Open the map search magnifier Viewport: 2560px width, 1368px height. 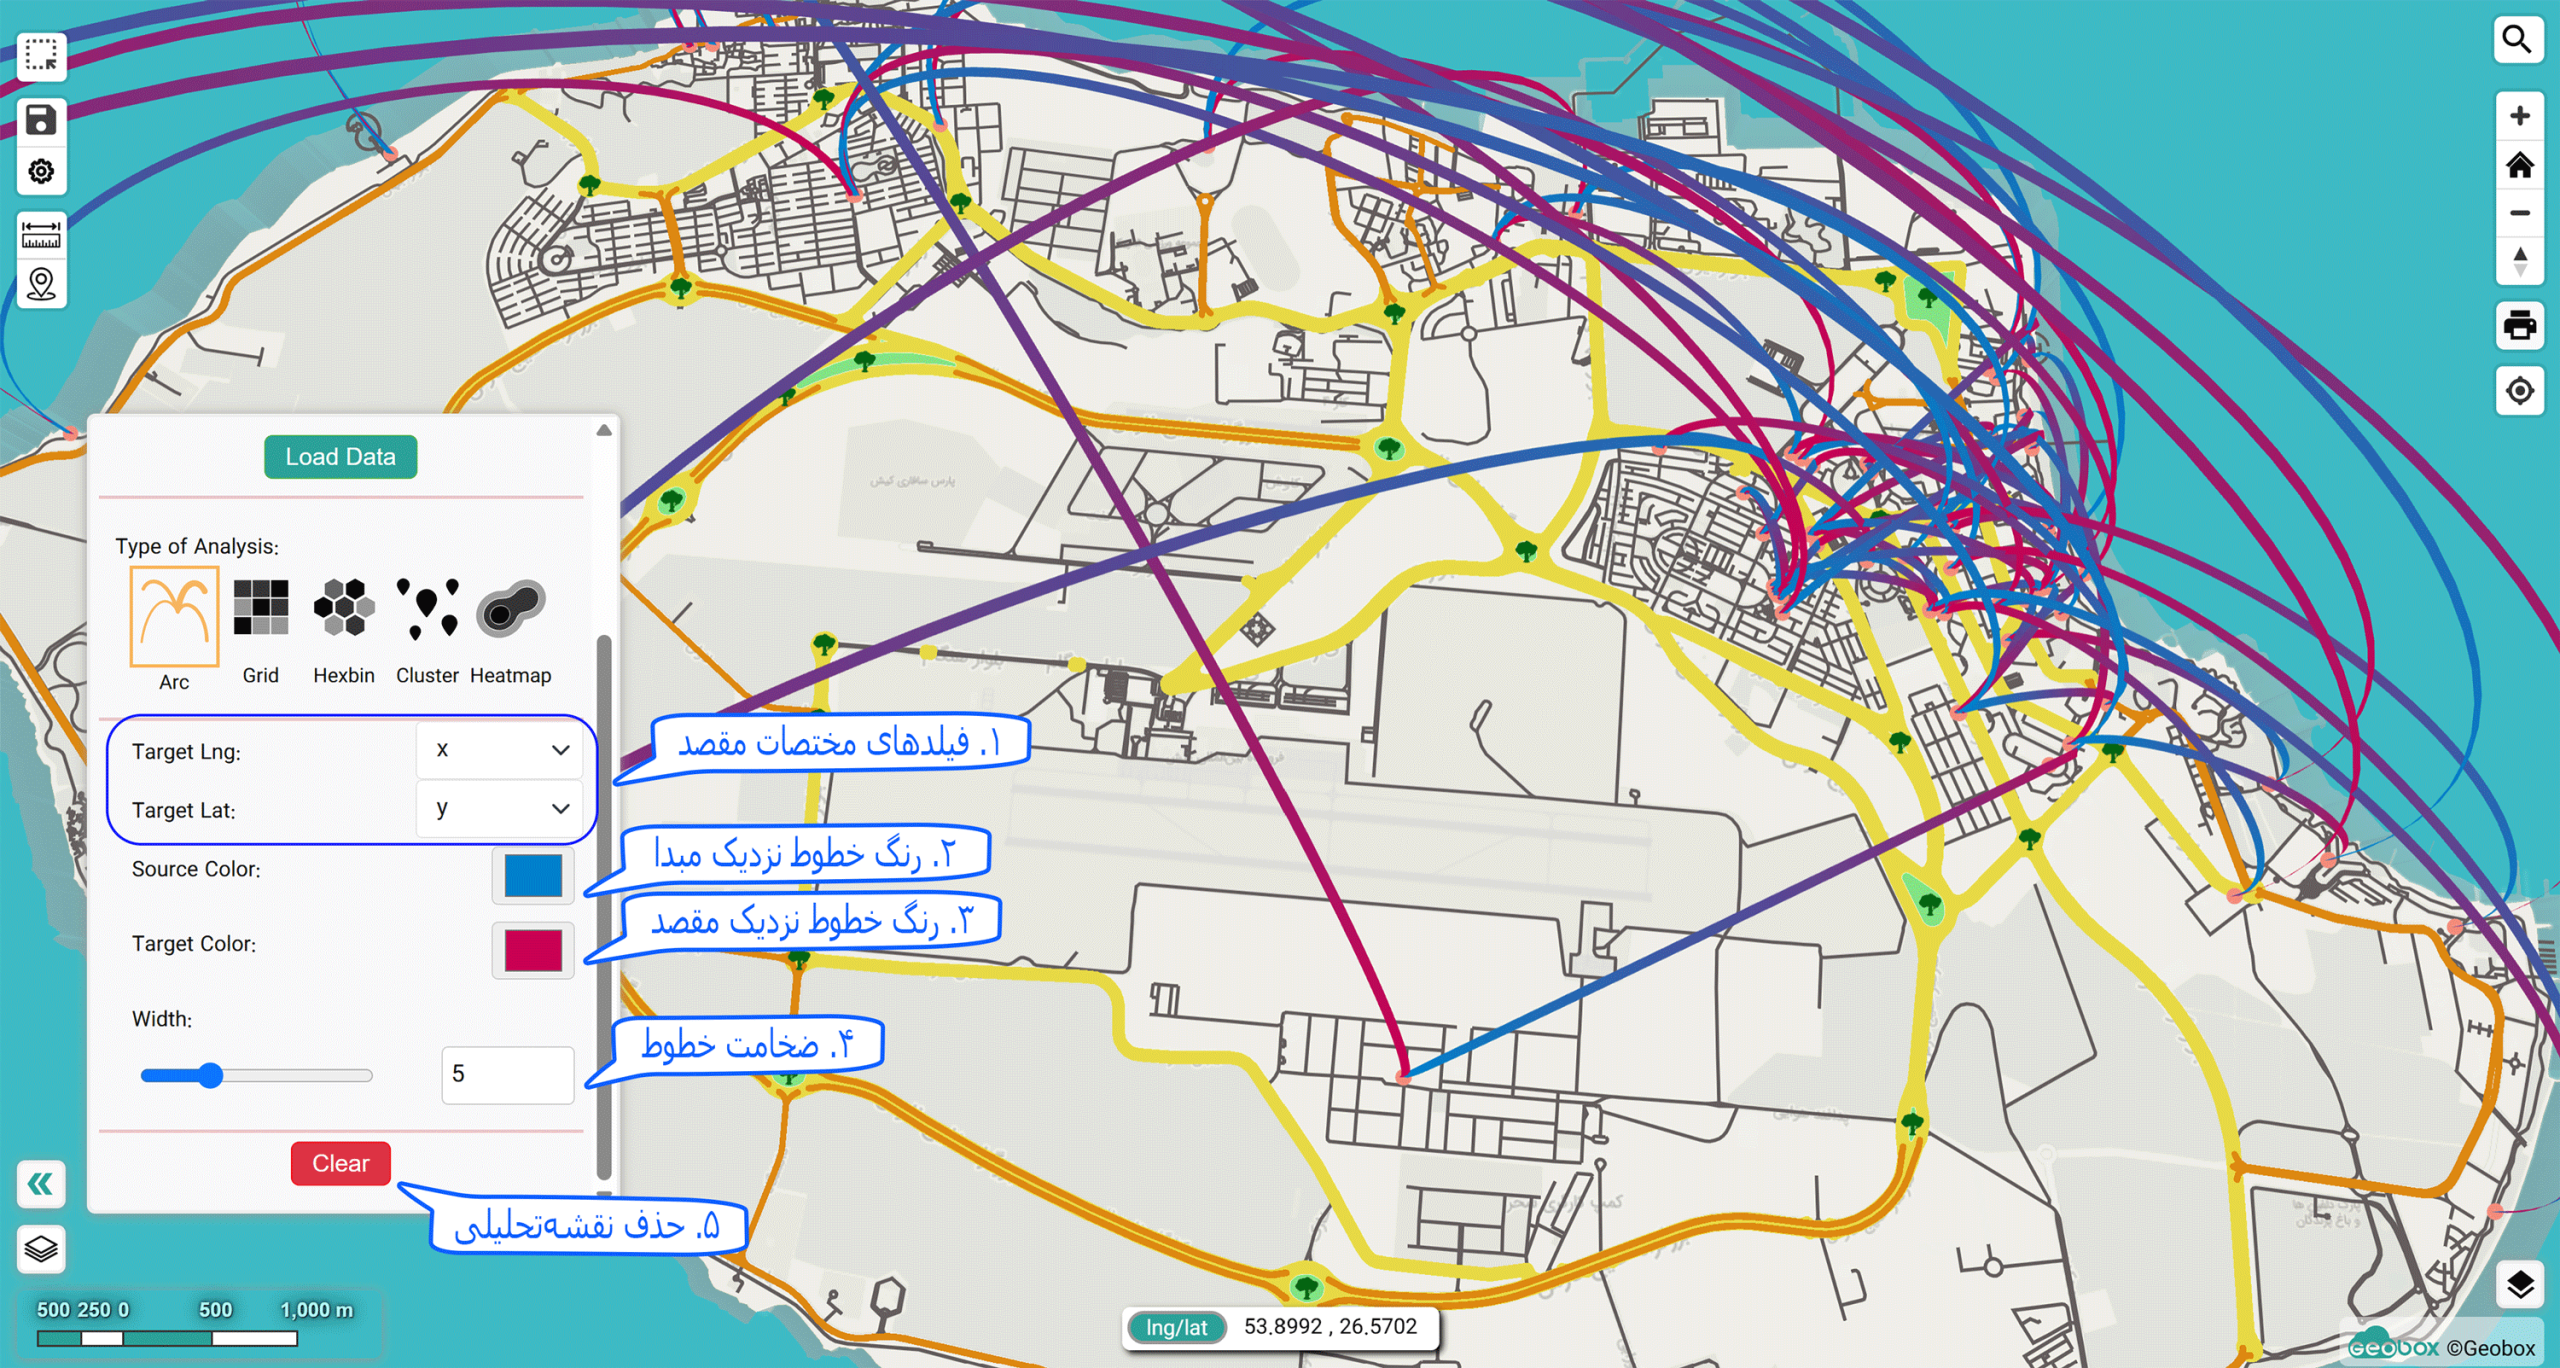tap(2518, 40)
